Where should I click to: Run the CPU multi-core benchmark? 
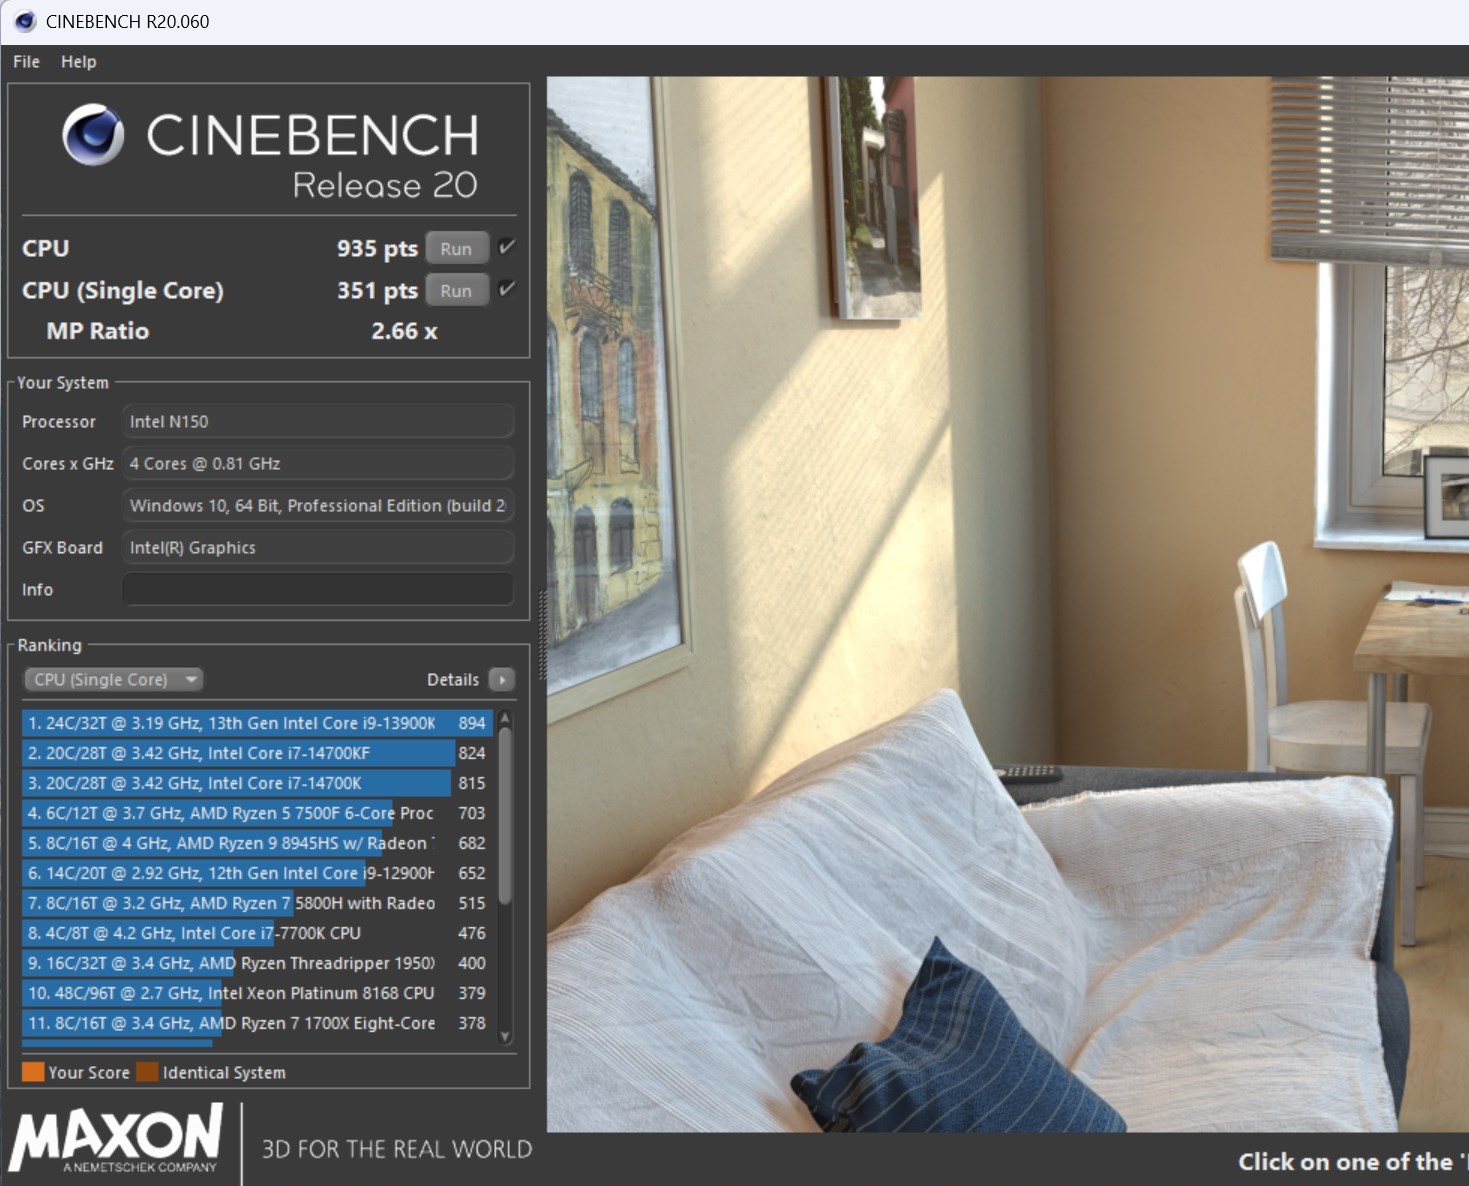[457, 248]
